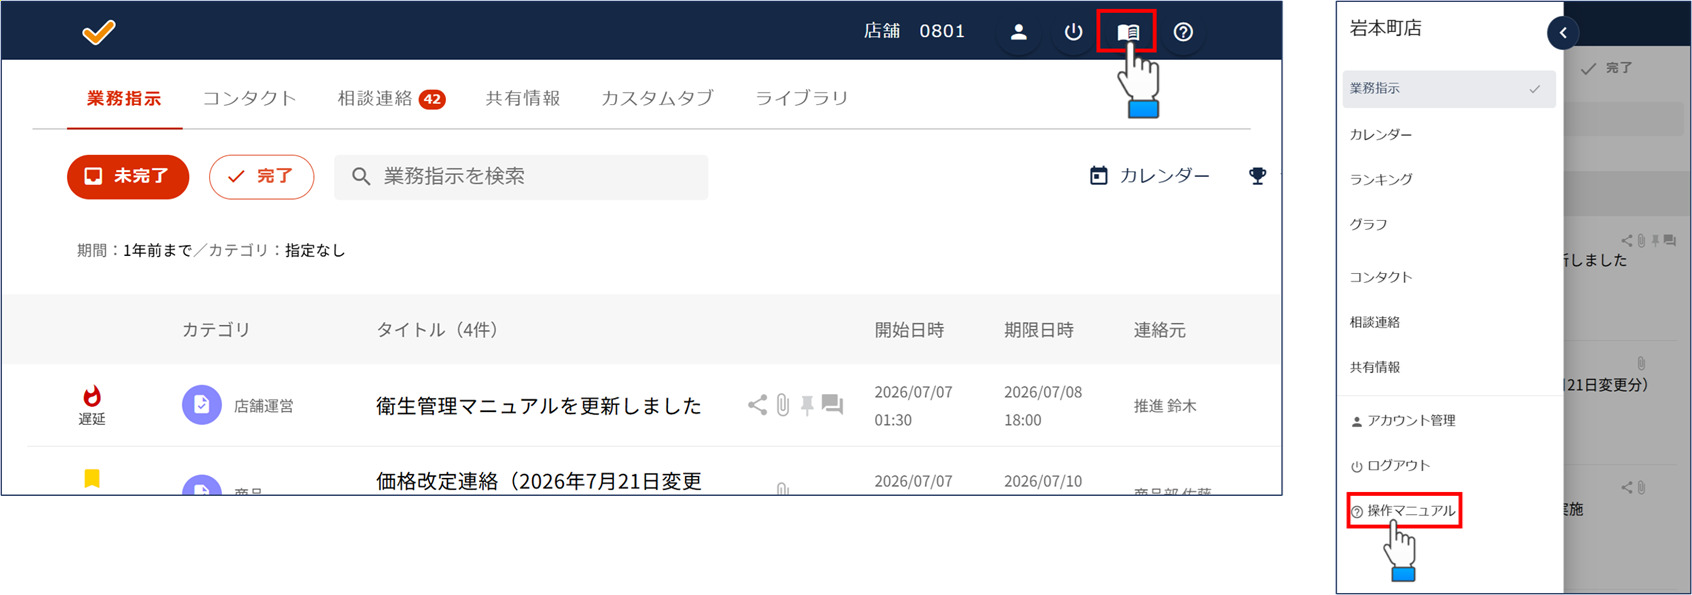Open the user account icon in header
The width and height of the screenshot is (1692, 595).
coord(1018,32)
